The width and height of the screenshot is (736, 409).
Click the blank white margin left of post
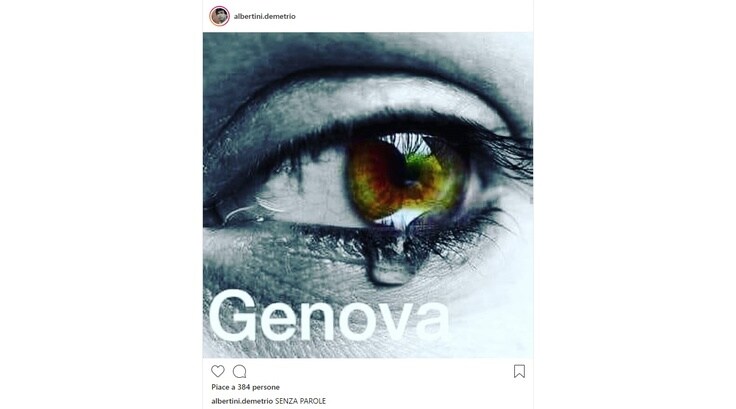101,204
